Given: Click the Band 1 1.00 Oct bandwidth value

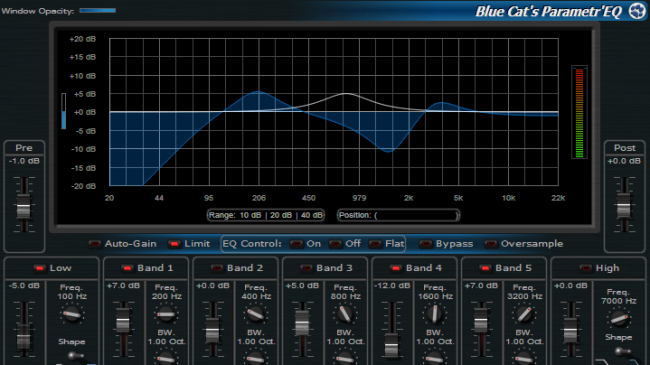Looking at the screenshot, I should 166,342.
